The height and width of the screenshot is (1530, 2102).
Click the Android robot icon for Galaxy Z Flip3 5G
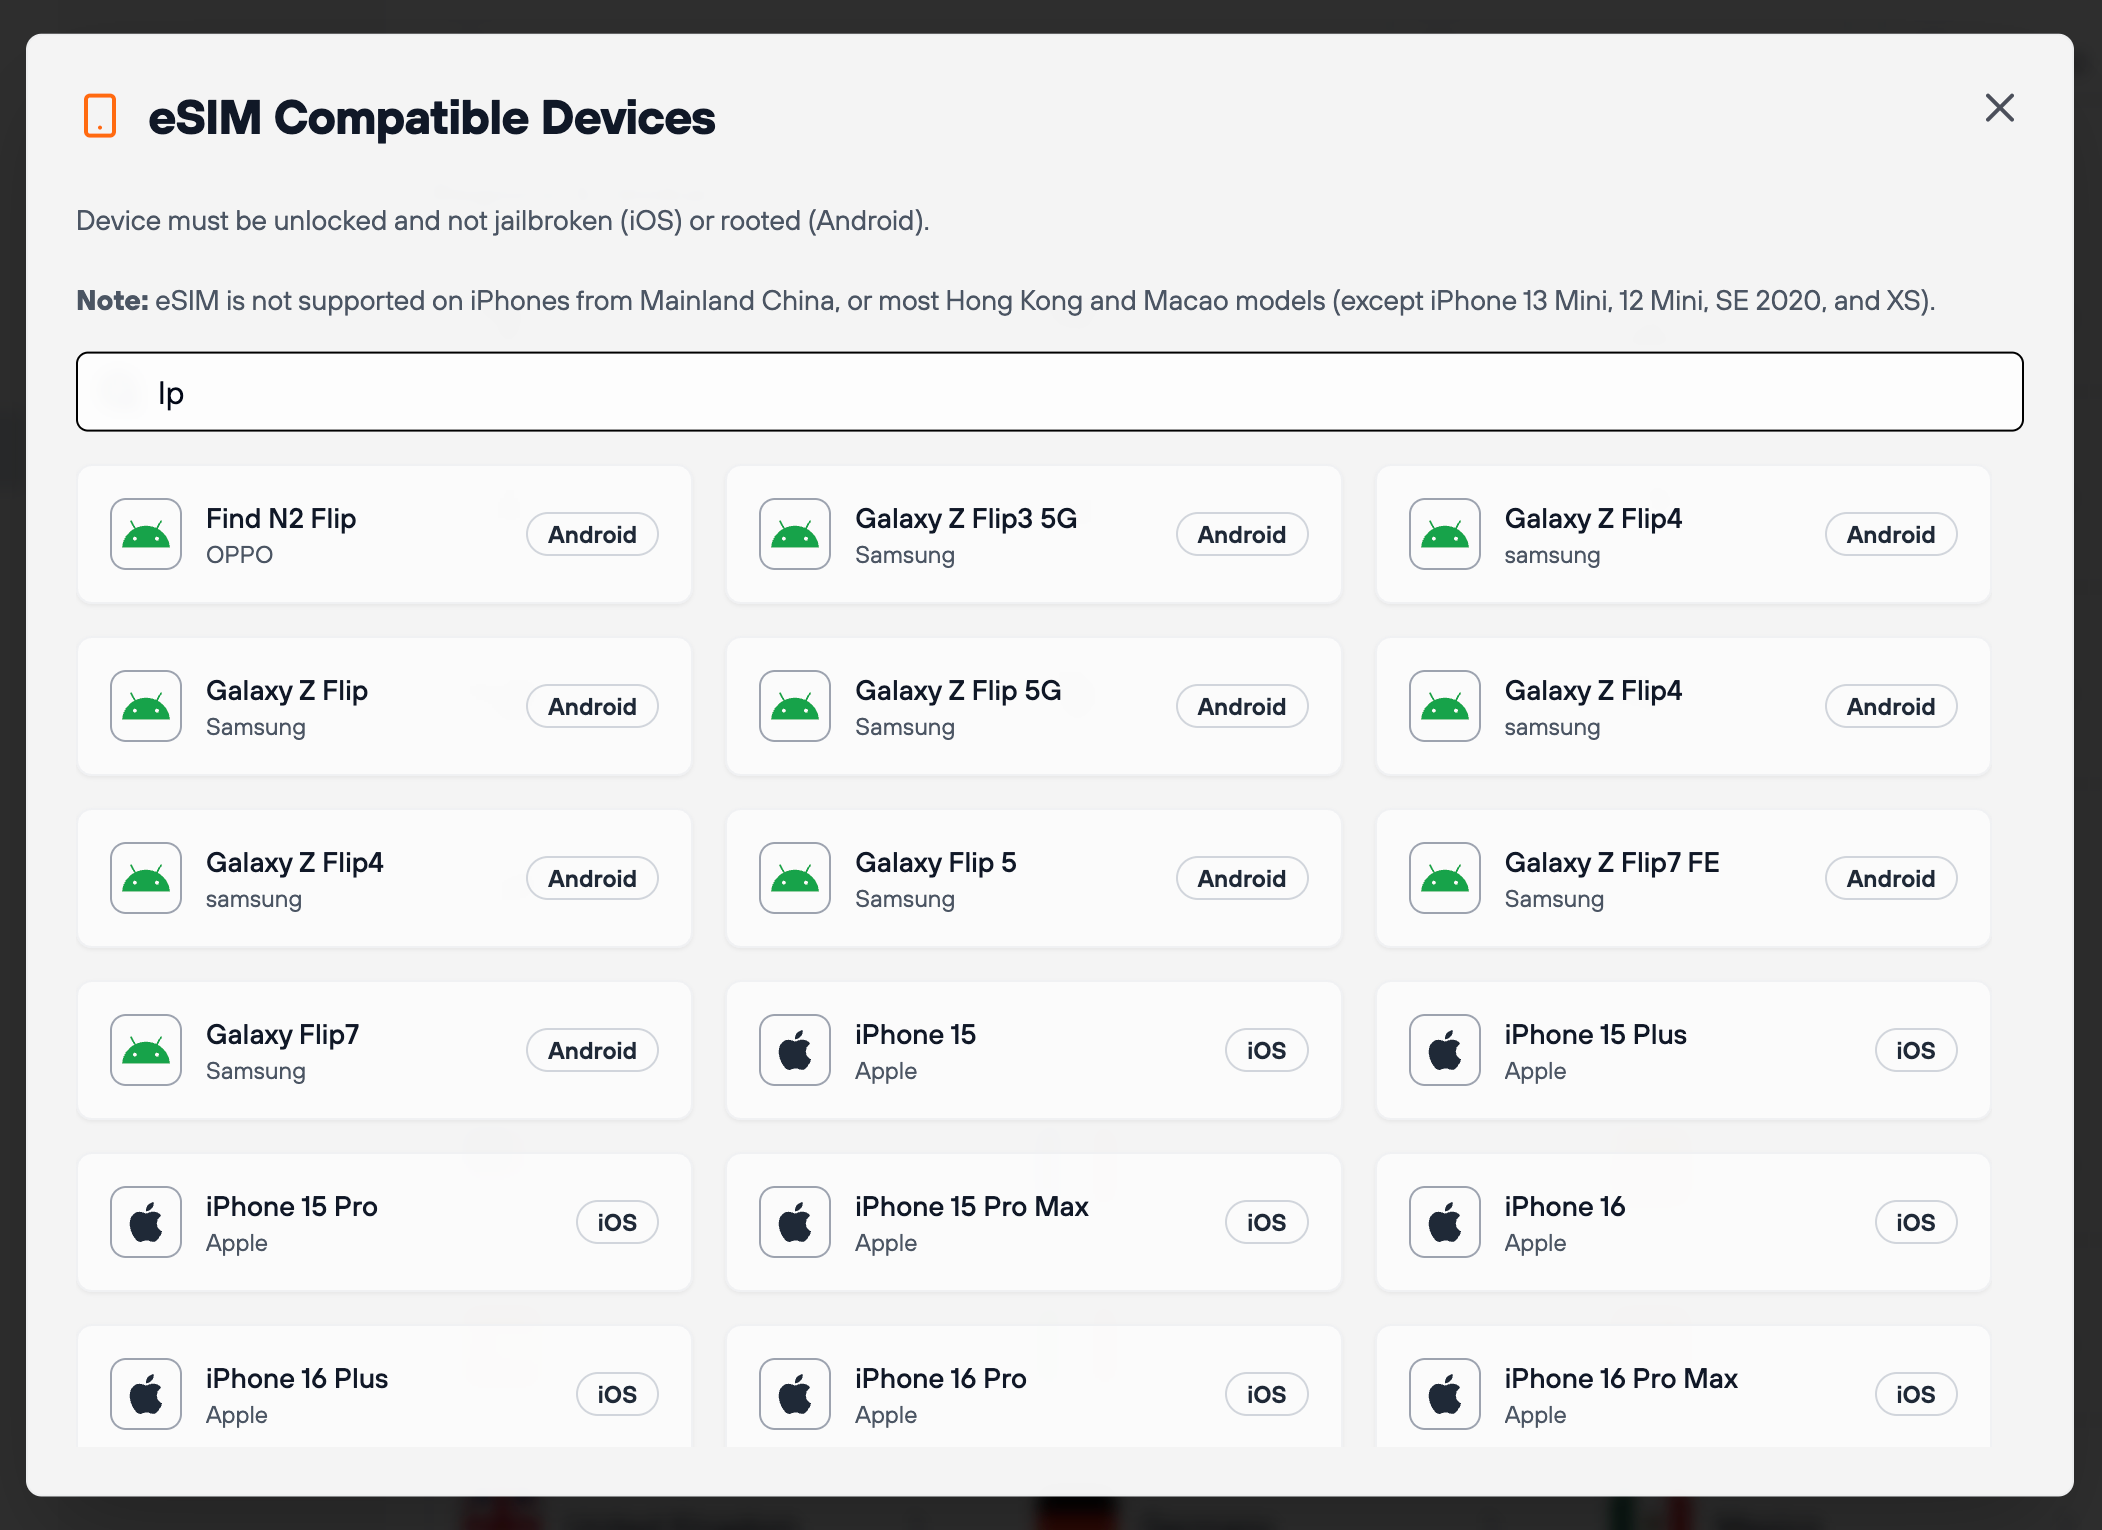tap(794, 534)
